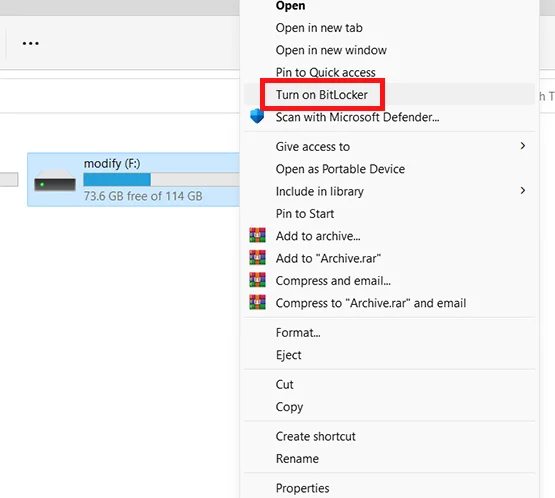Choose Open as Portable Device
This screenshot has width=555, height=498.
pyautogui.click(x=340, y=169)
